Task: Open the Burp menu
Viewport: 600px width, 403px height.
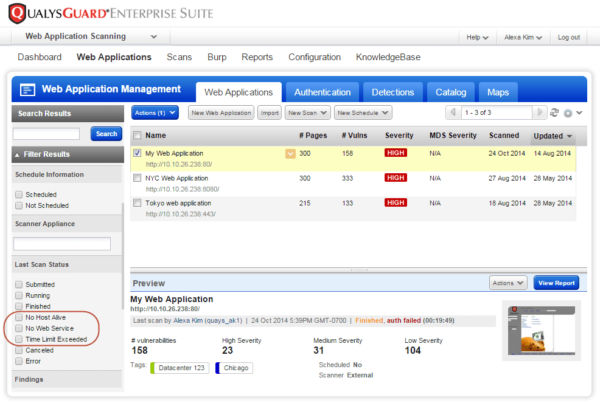Action: 217,57
